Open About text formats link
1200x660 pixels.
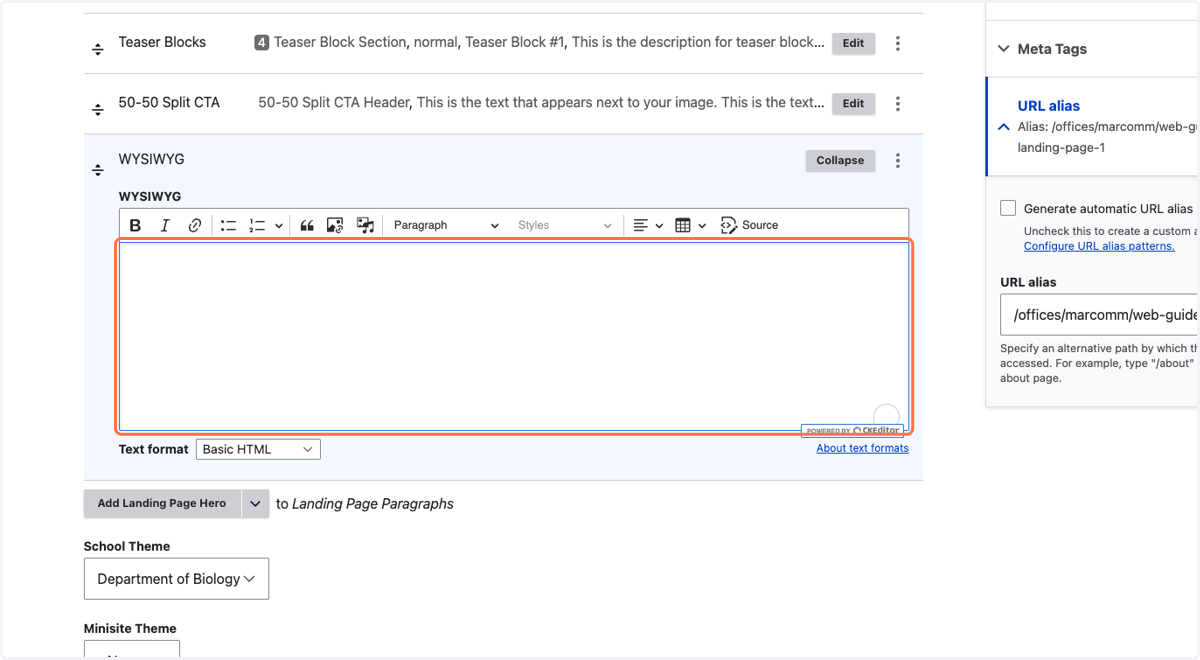tap(862, 448)
